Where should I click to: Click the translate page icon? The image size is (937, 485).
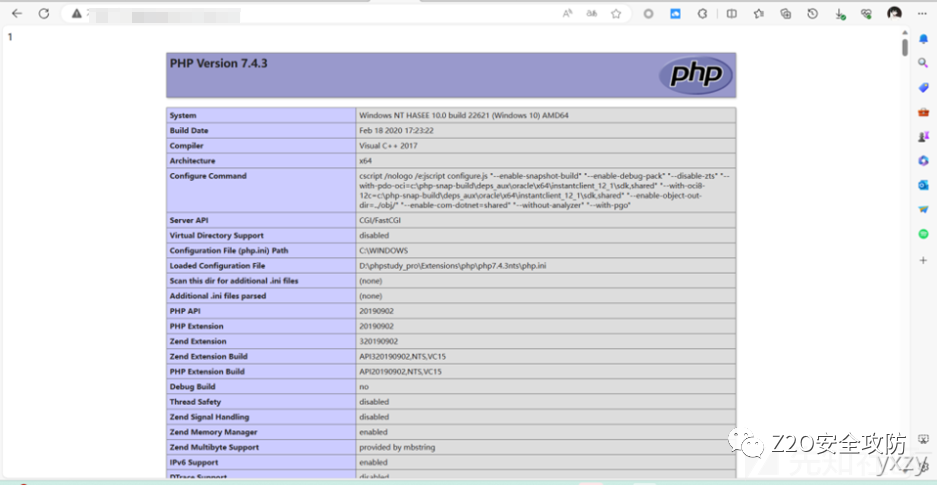tap(592, 14)
